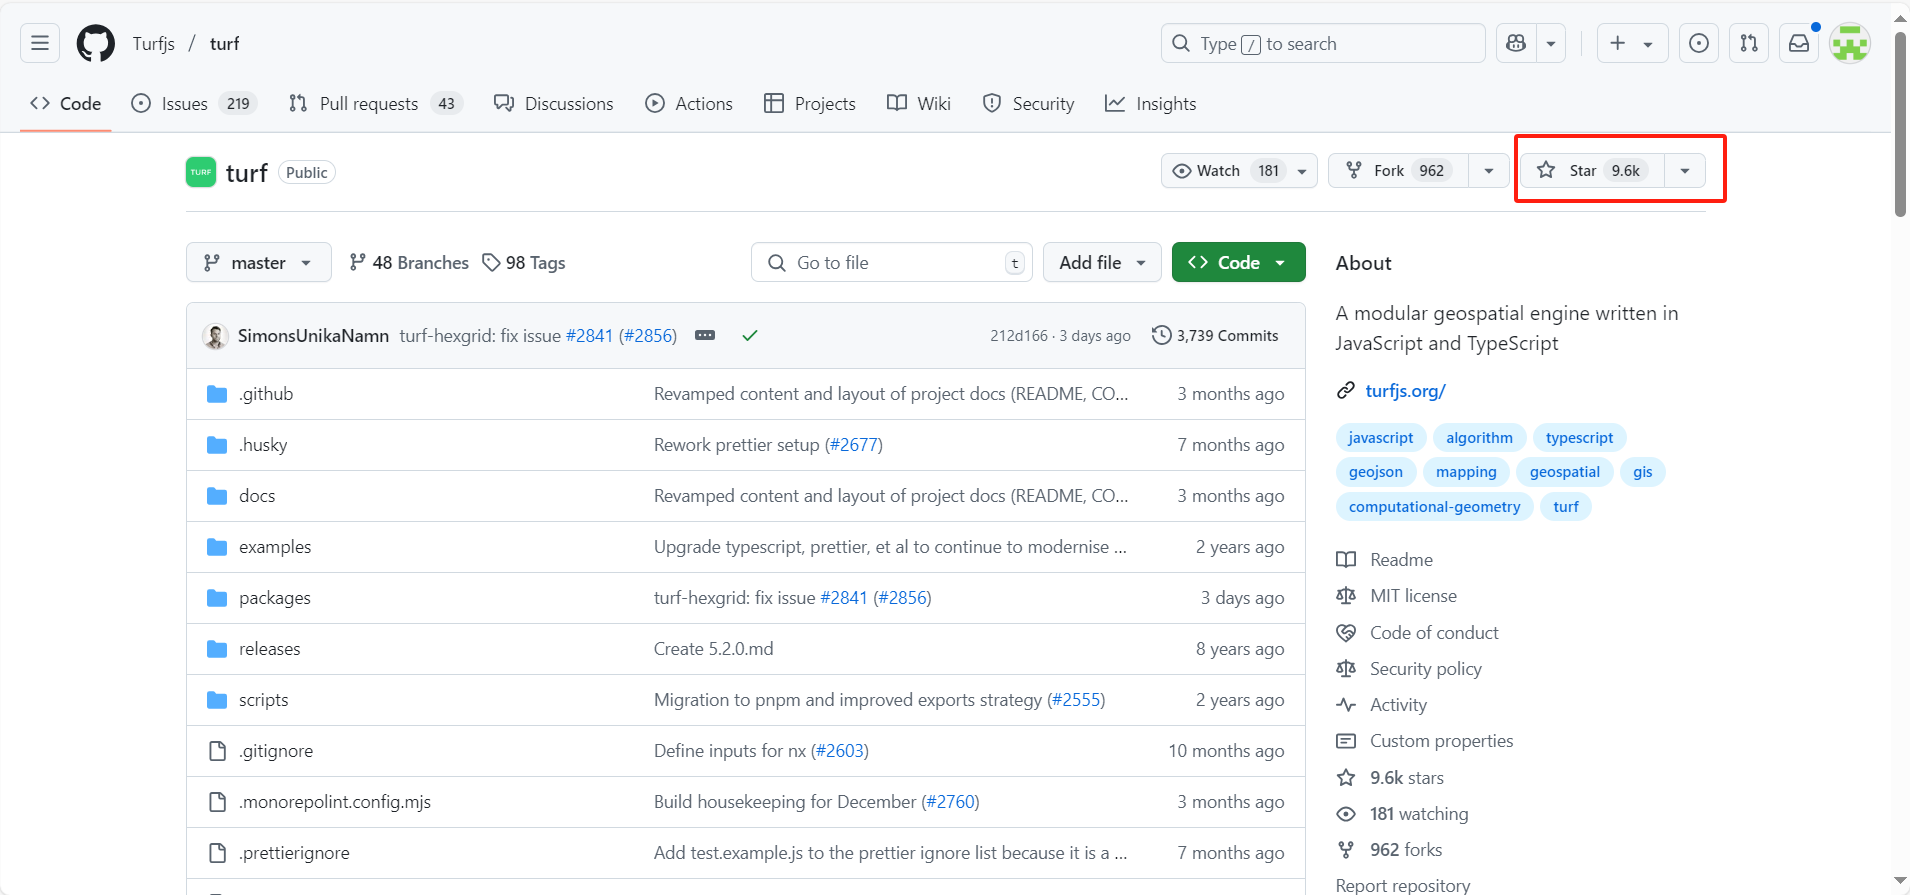Open the hamburger navigation menu
The width and height of the screenshot is (1910, 895).
click(x=40, y=43)
